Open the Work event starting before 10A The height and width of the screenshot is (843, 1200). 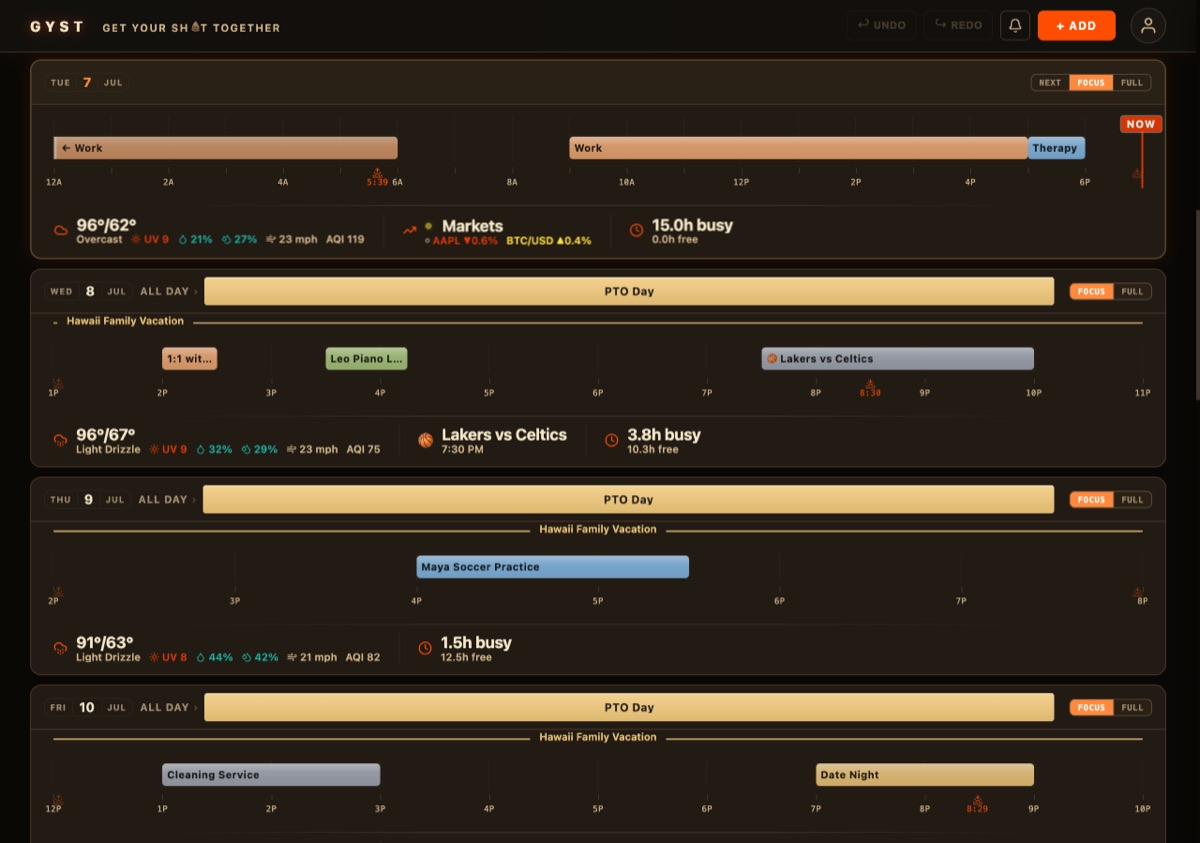click(798, 148)
